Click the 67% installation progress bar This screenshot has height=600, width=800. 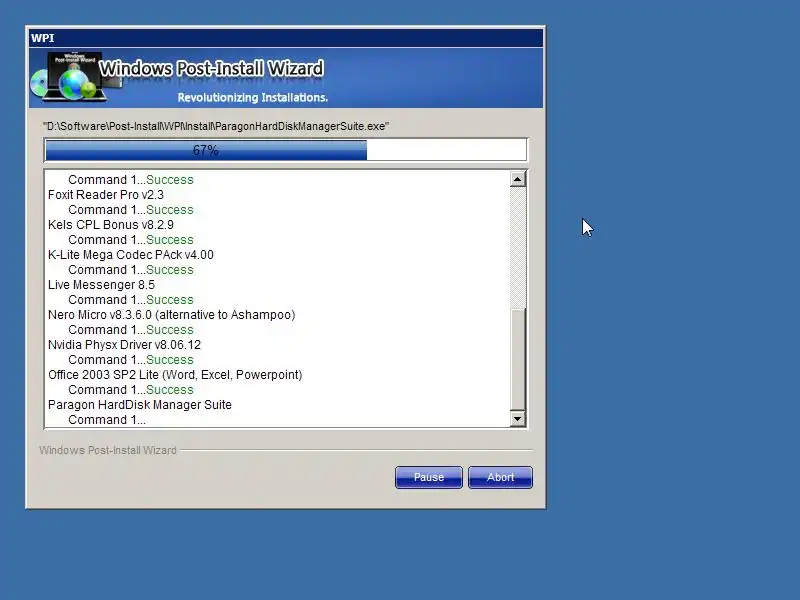click(286, 150)
